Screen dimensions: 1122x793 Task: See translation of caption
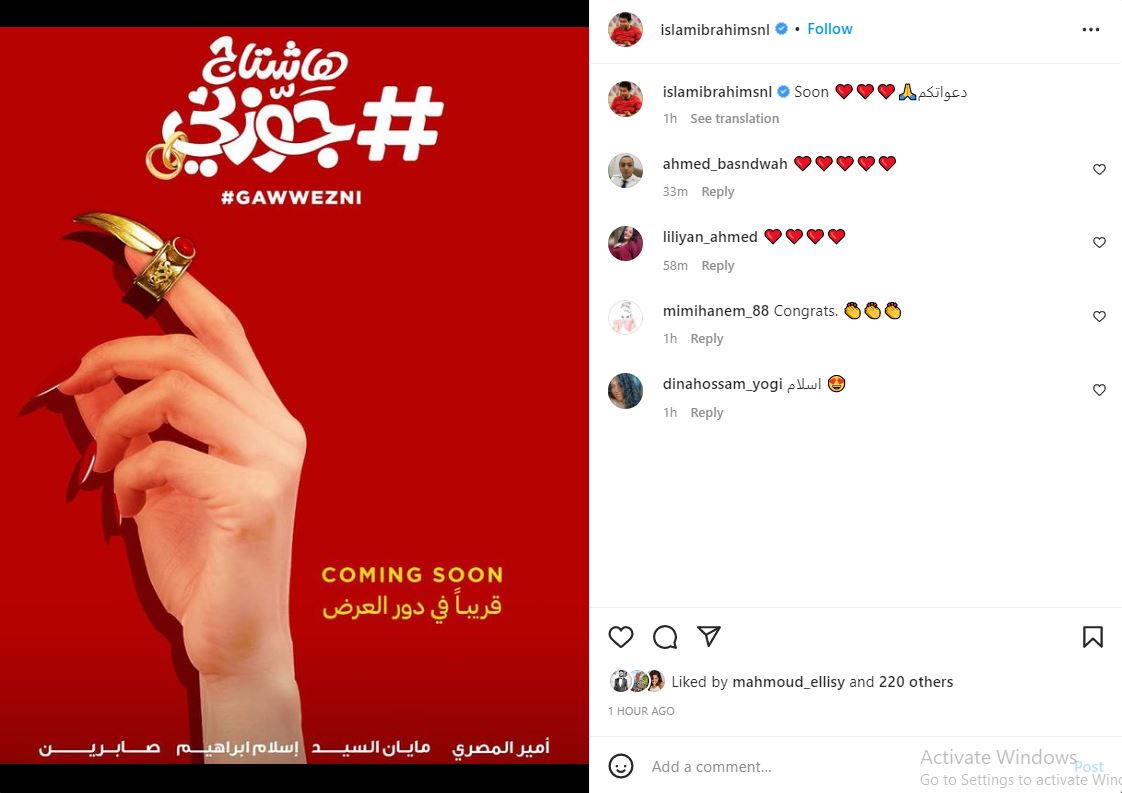734,118
